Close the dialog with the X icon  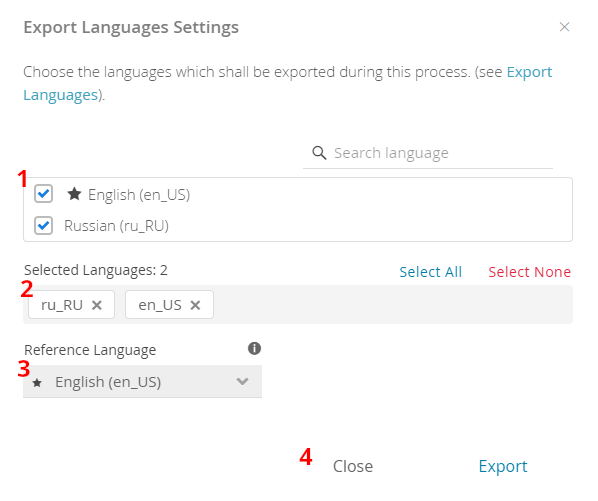(564, 27)
